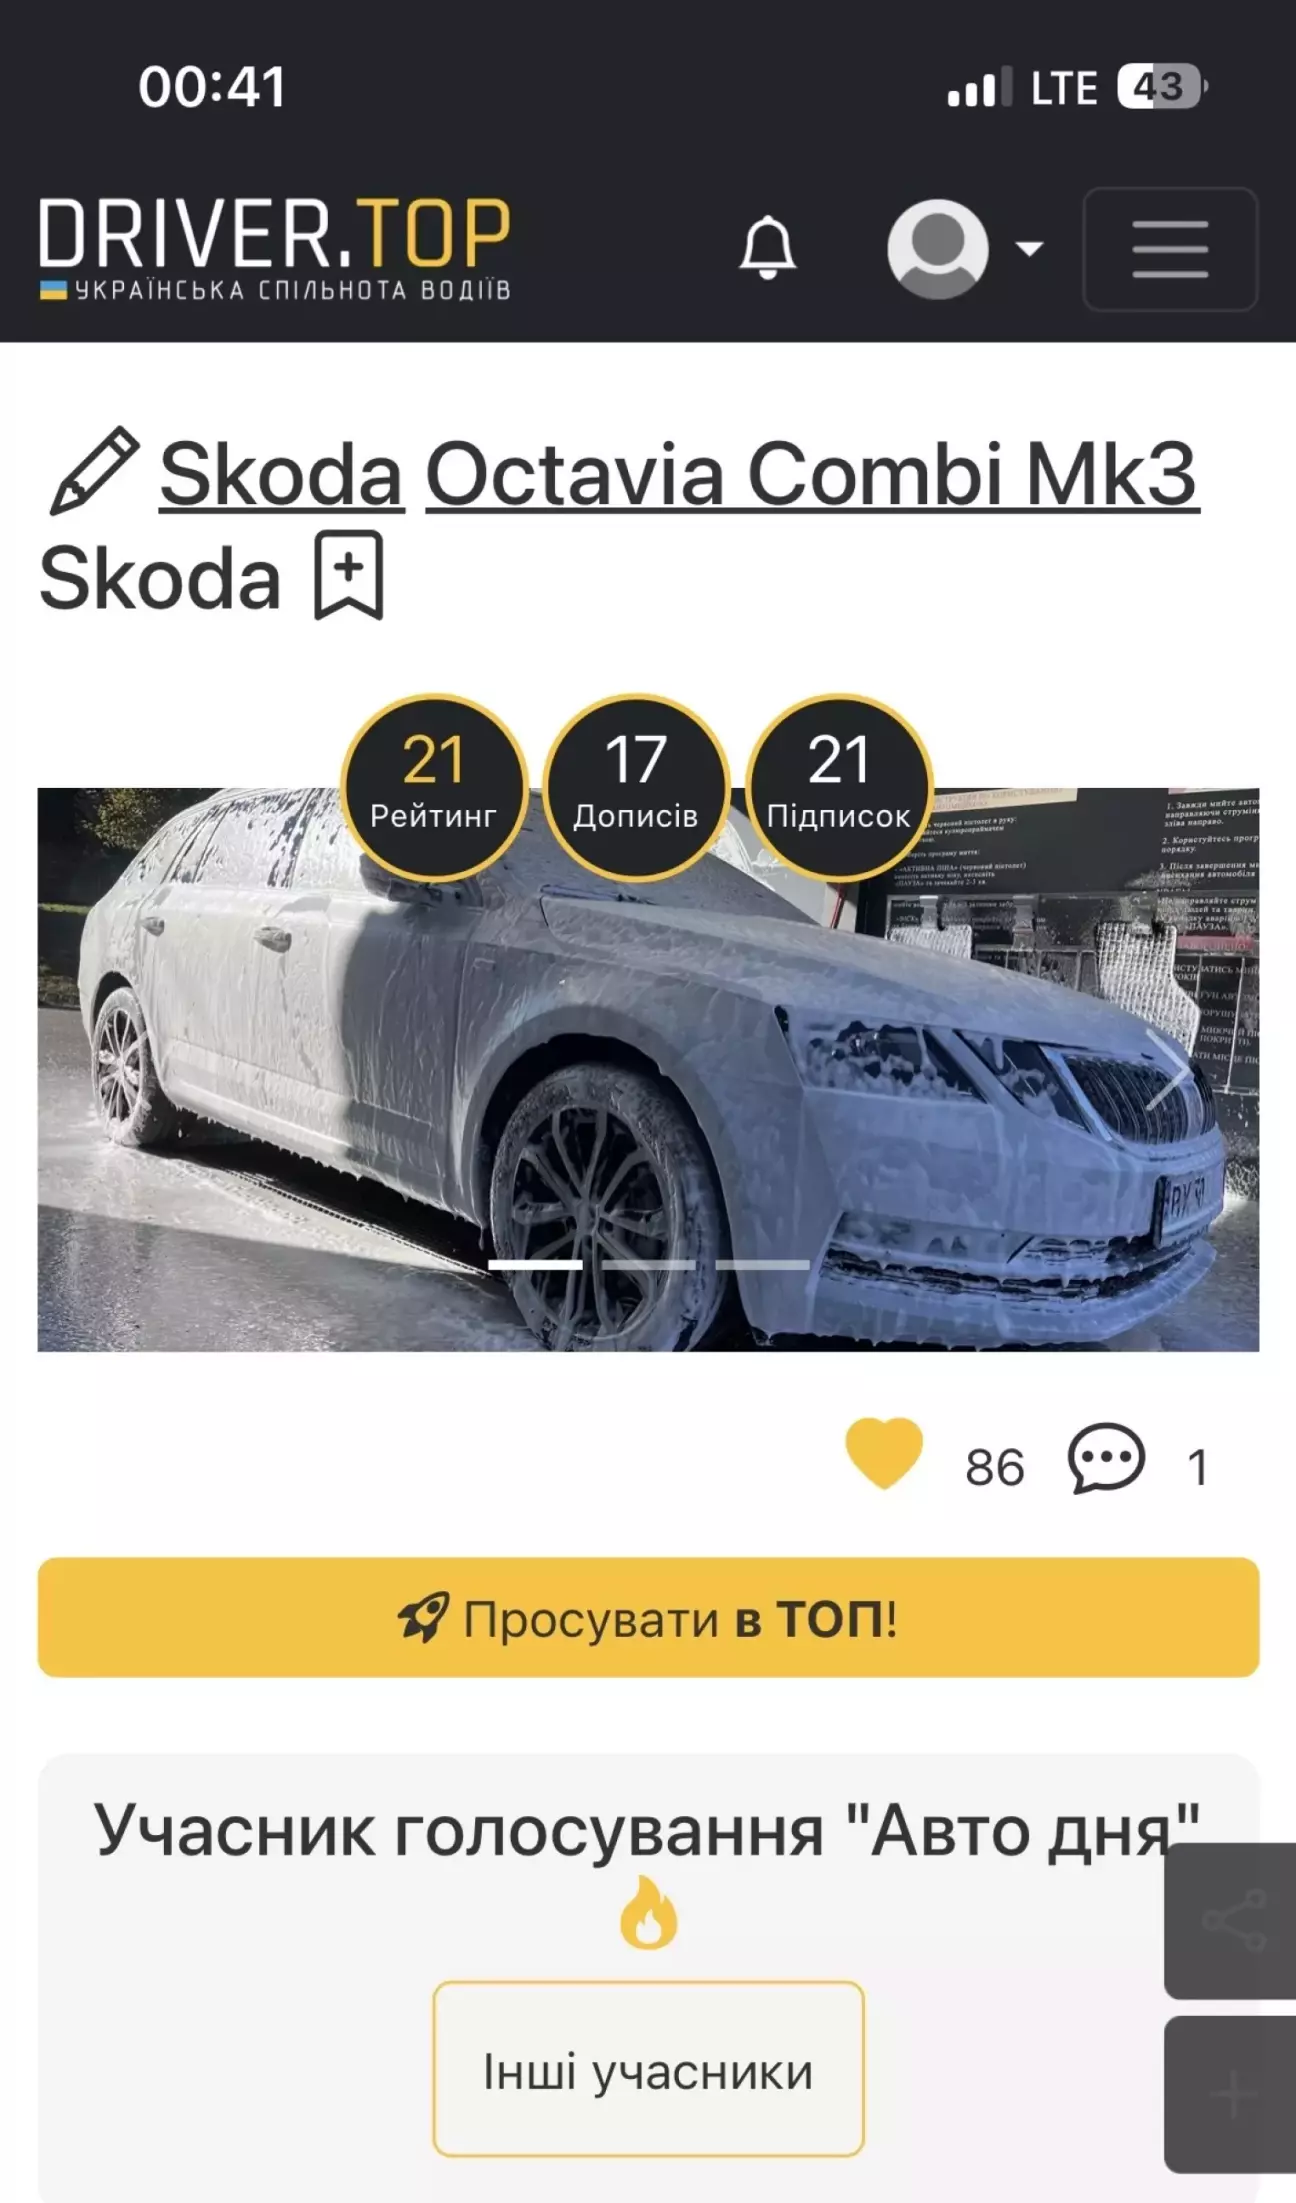Select the third carousel slide indicator
The height and width of the screenshot is (2203, 1296).
point(762,1265)
